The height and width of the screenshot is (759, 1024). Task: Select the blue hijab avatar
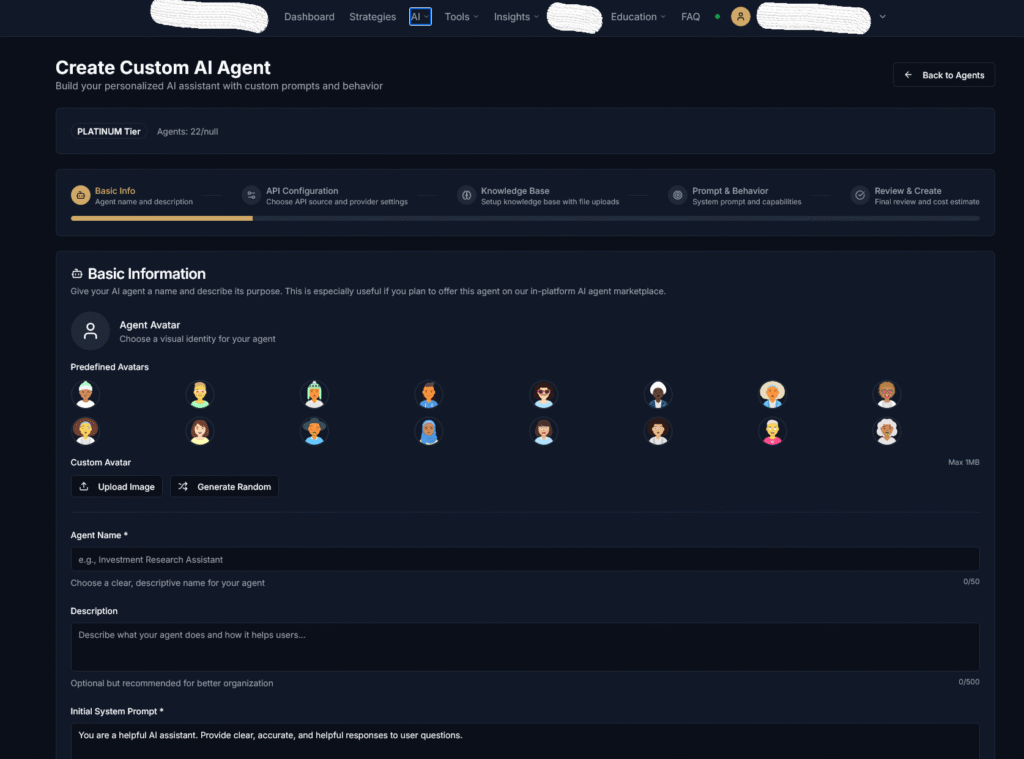(429, 432)
